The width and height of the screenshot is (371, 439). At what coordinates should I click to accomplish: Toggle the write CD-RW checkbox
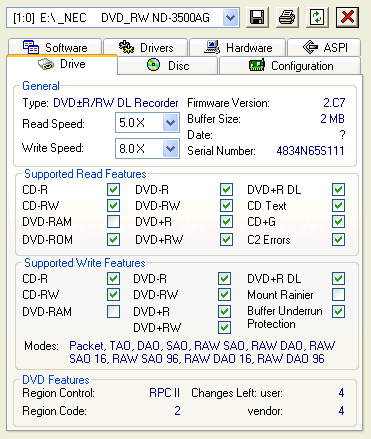[x=113, y=294]
